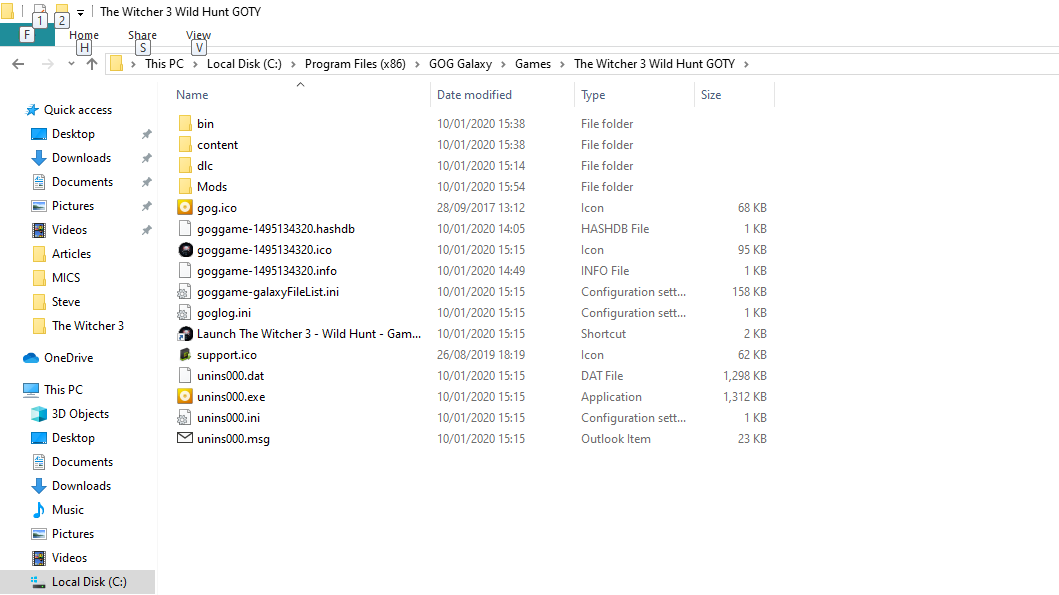Open the recent locations dropdown arrow
1059x595 pixels.
pyautogui.click(x=71, y=64)
